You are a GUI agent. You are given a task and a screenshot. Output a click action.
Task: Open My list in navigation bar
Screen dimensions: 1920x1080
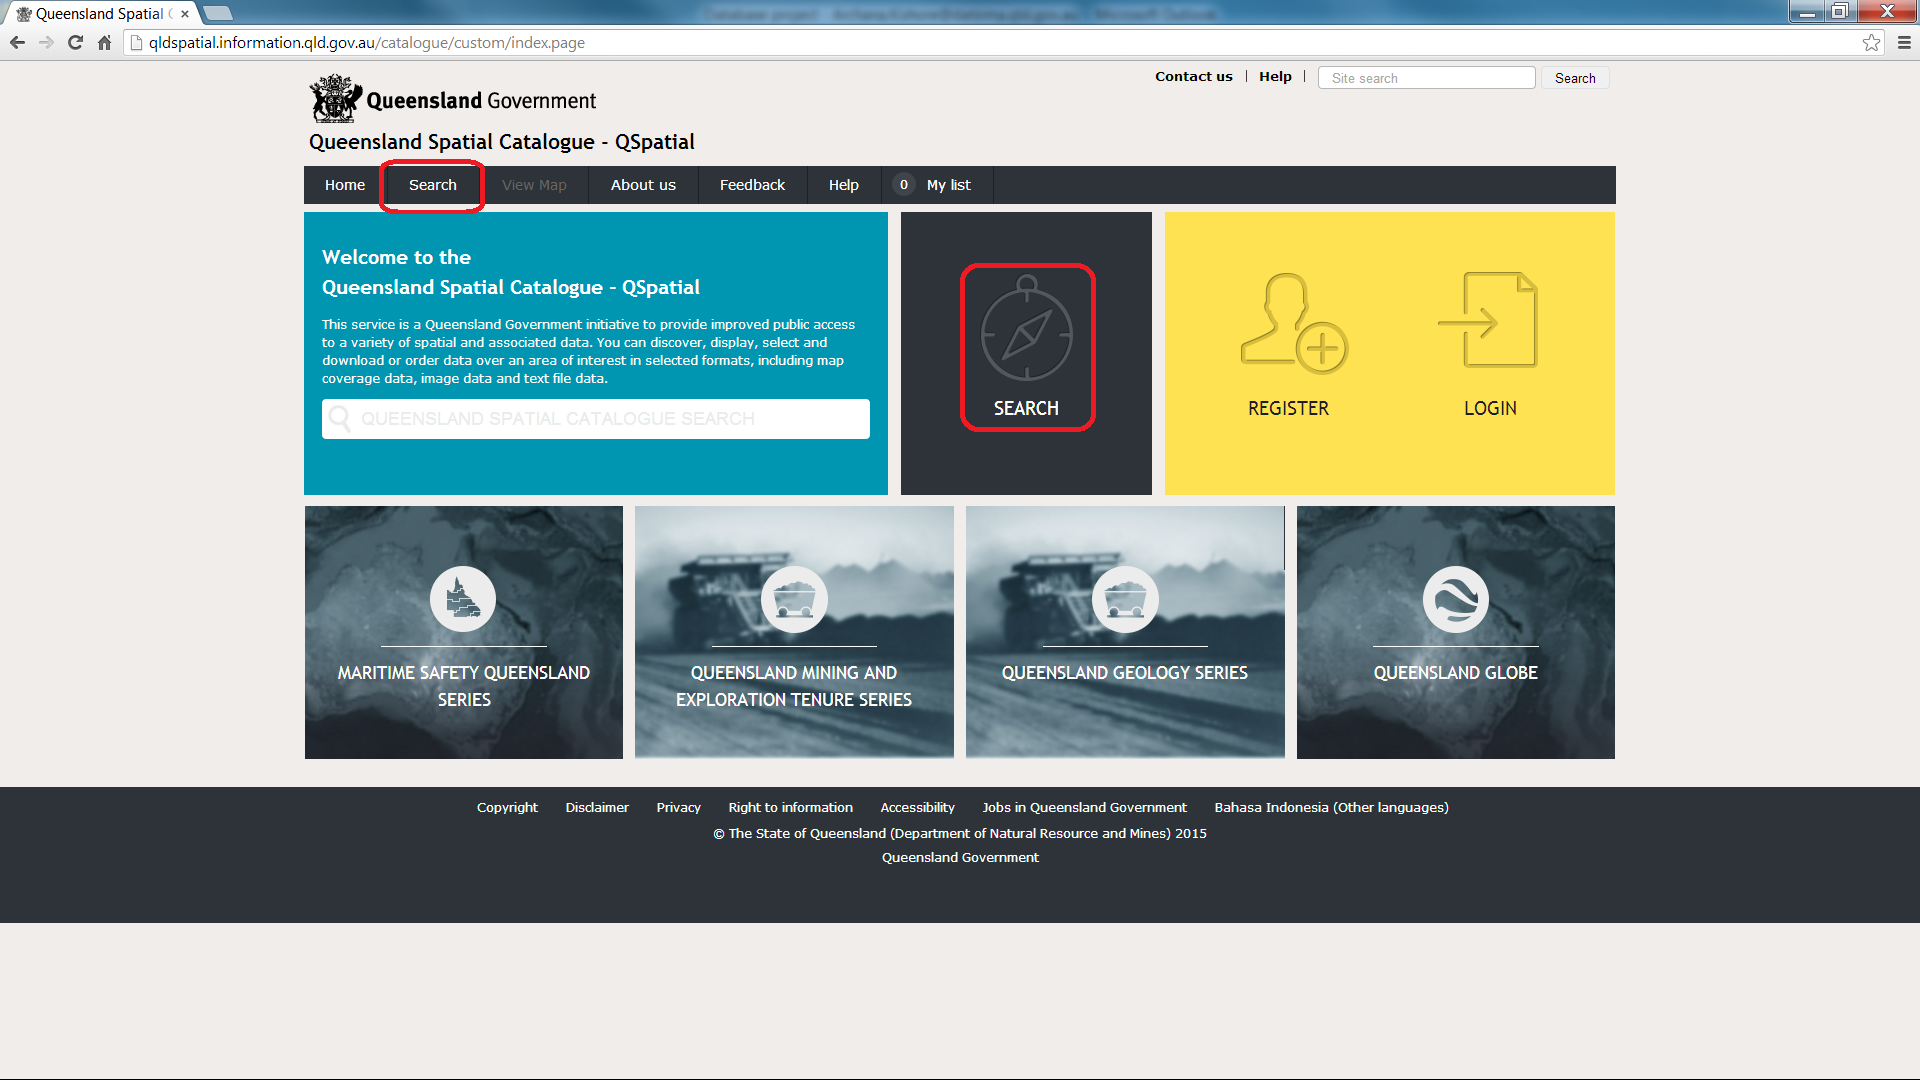click(x=937, y=185)
